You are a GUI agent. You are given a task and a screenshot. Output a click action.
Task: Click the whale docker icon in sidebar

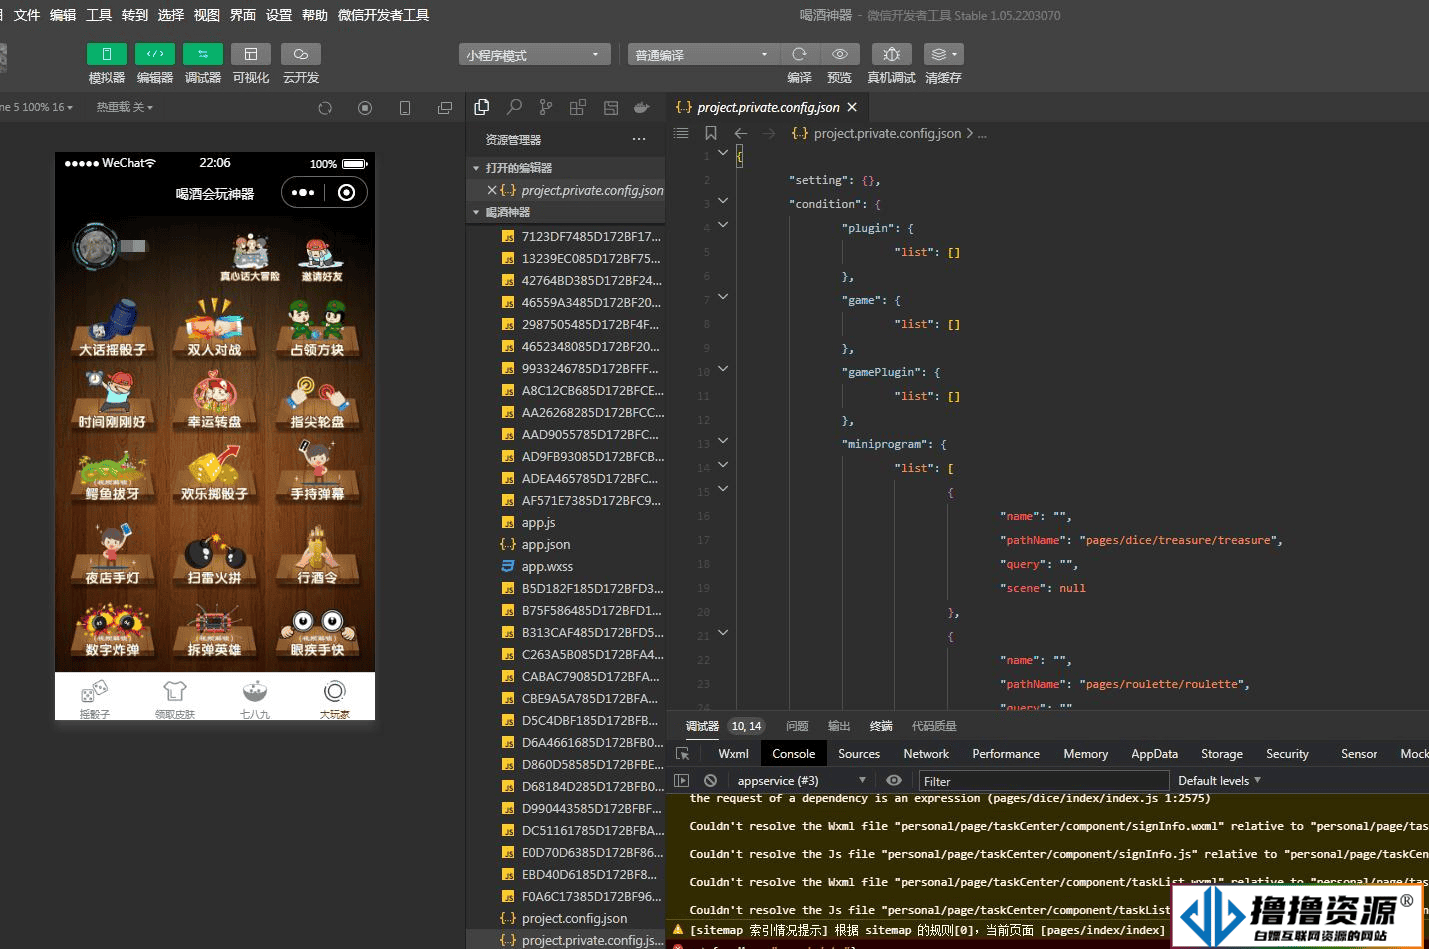coord(642,107)
